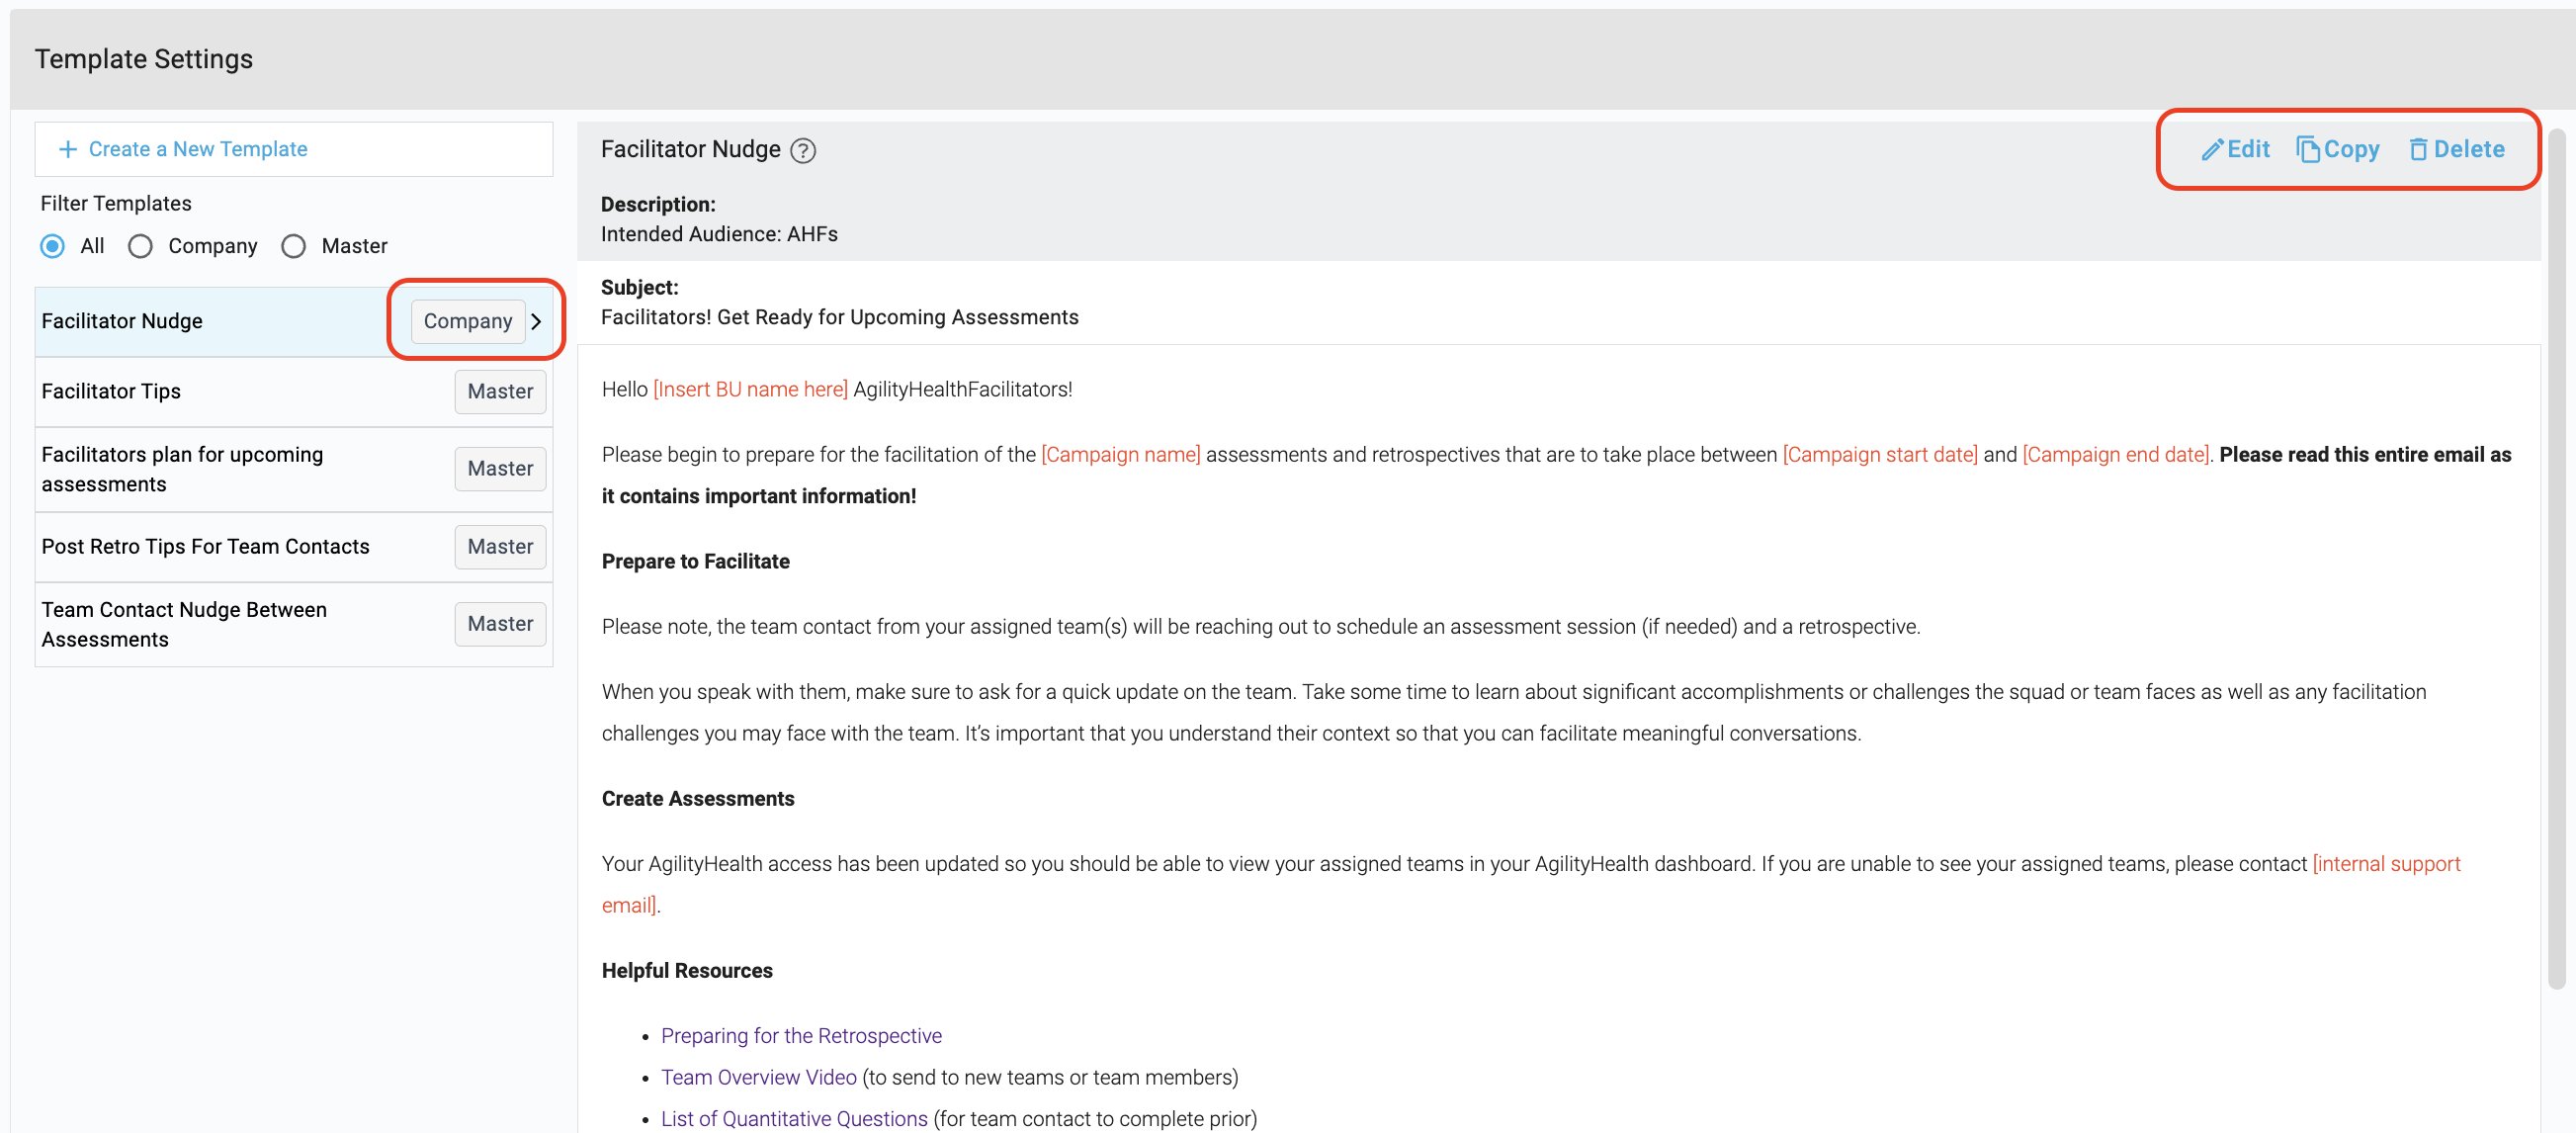The height and width of the screenshot is (1133, 2576).
Task: Click the Copy button label
Action: (x=2351, y=149)
